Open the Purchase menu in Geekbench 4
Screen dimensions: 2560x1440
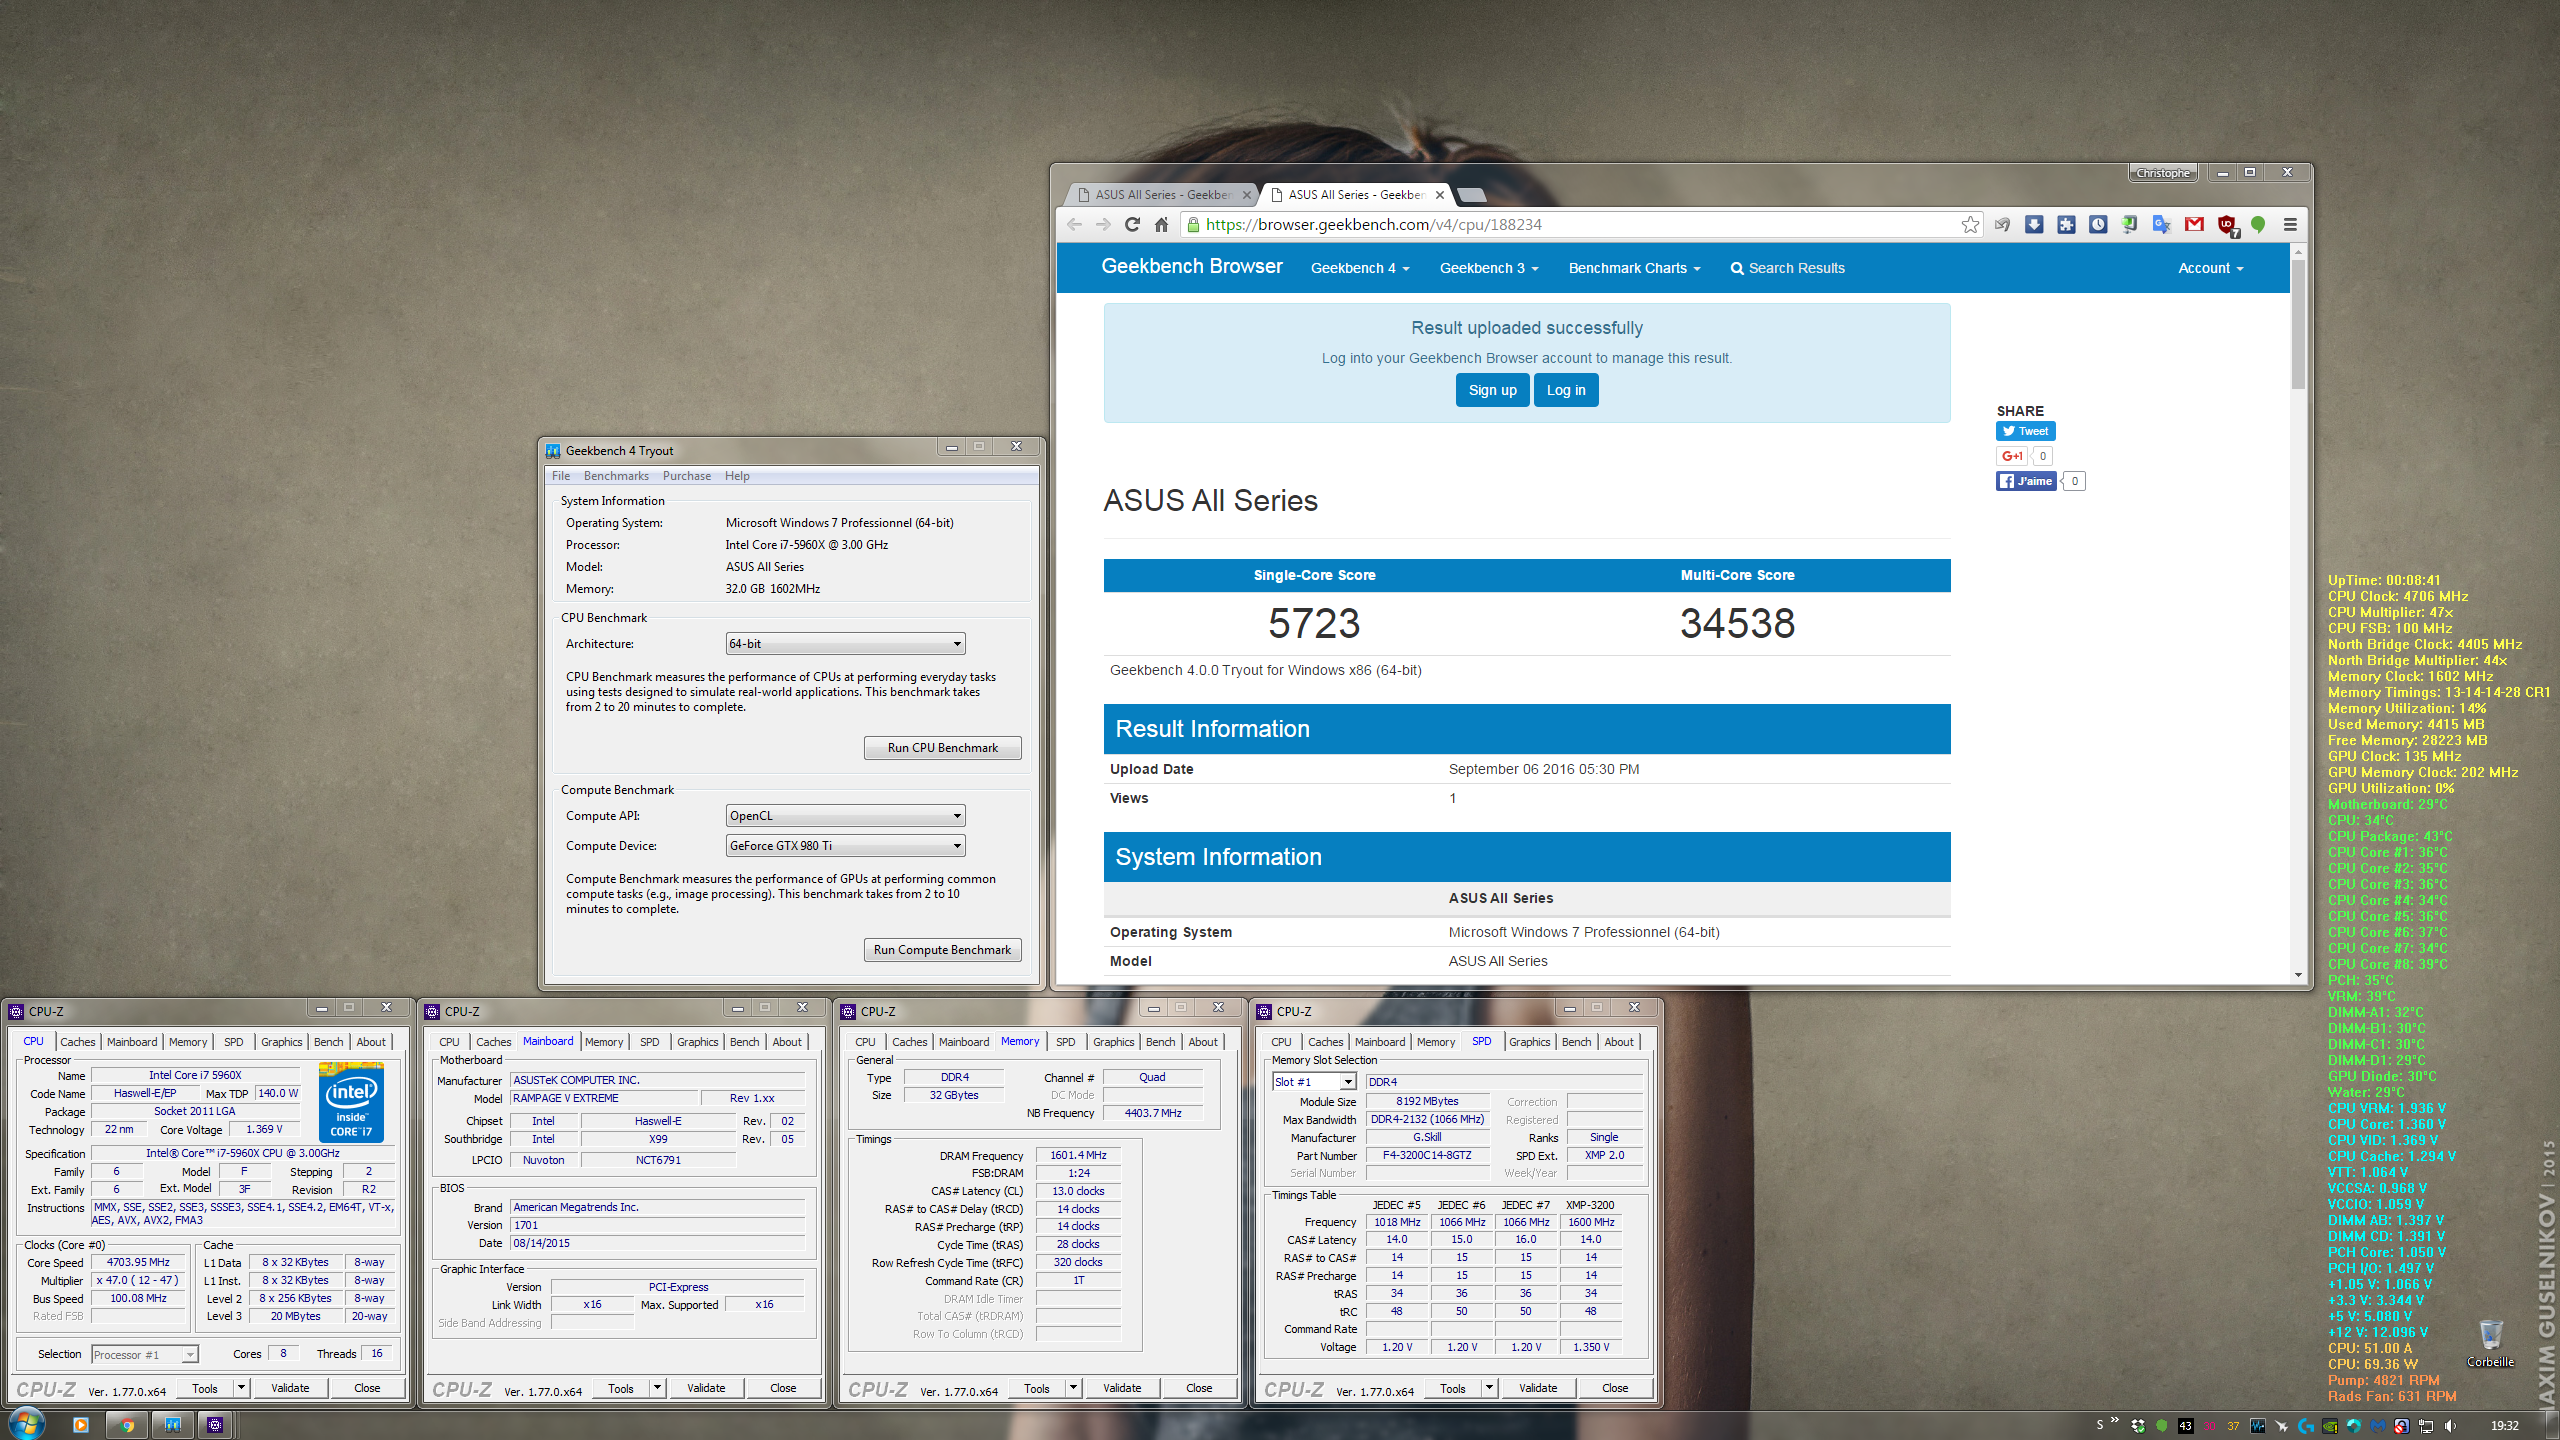[x=687, y=476]
